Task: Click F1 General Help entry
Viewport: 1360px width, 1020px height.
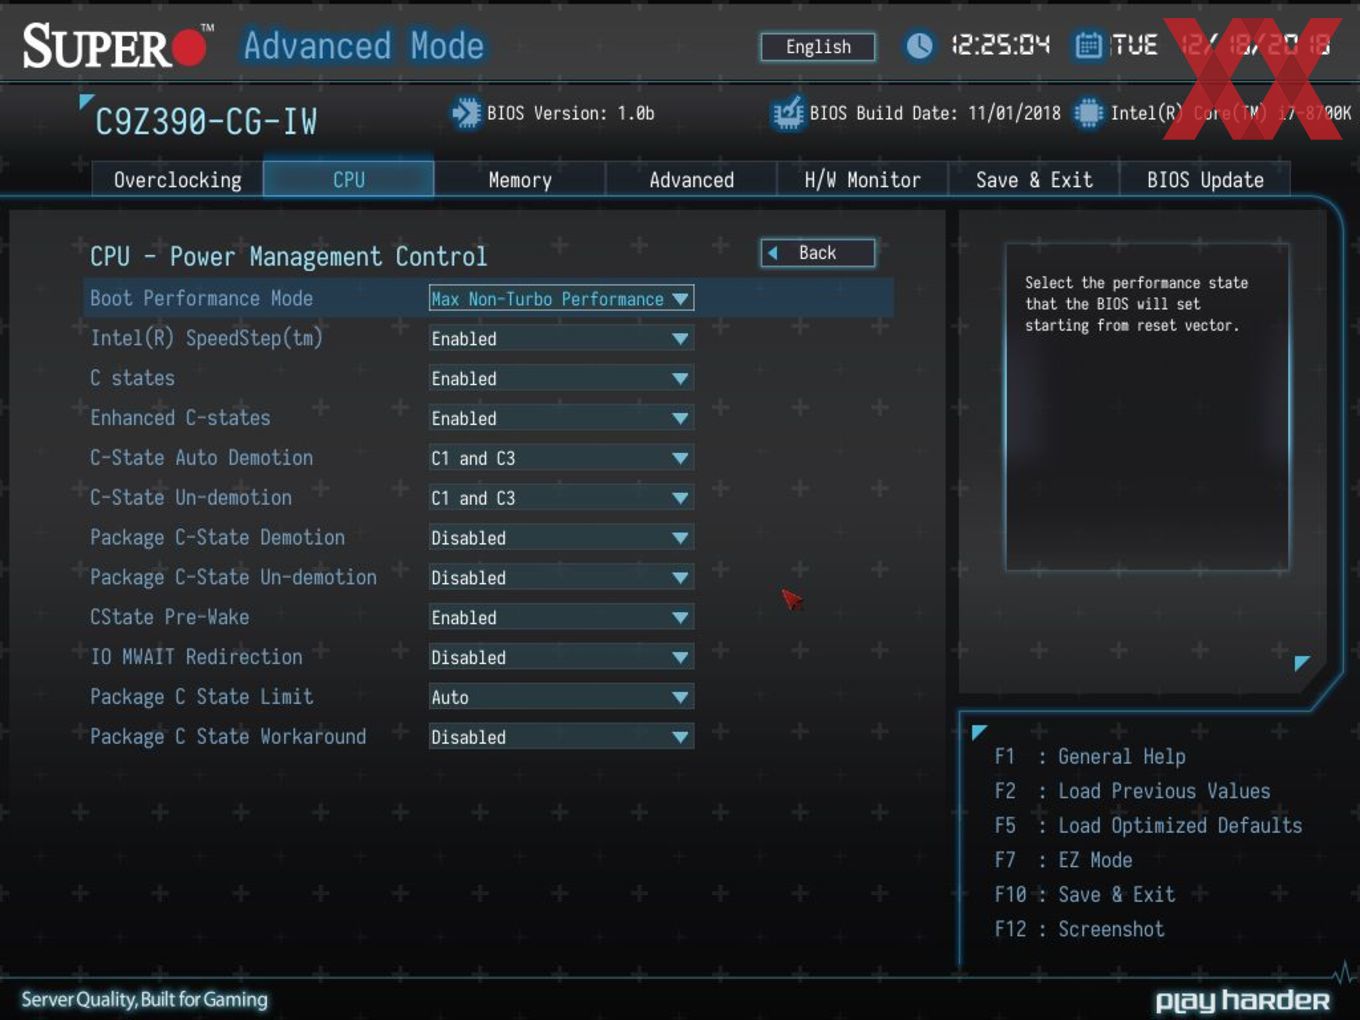Action: 1090,757
